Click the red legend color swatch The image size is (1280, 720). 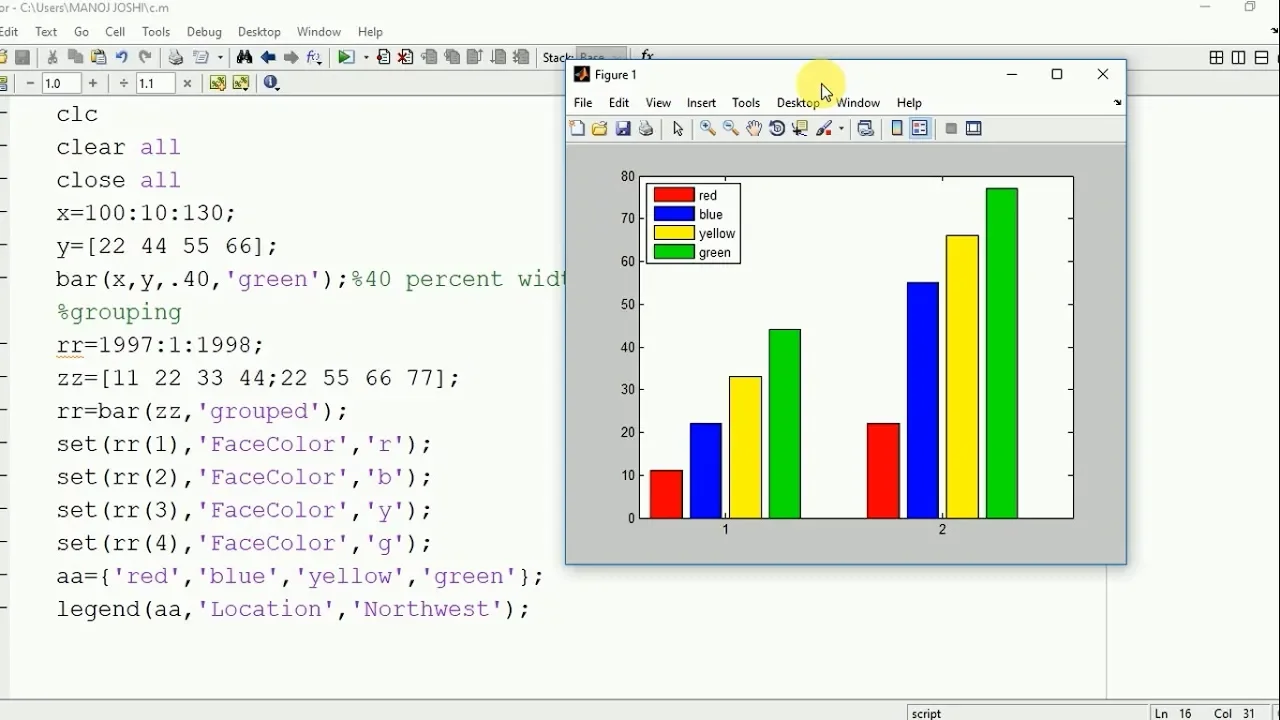click(x=674, y=195)
